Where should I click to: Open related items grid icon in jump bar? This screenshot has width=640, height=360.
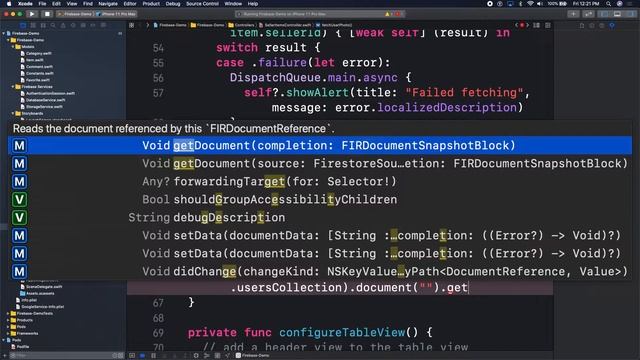click(131, 25)
